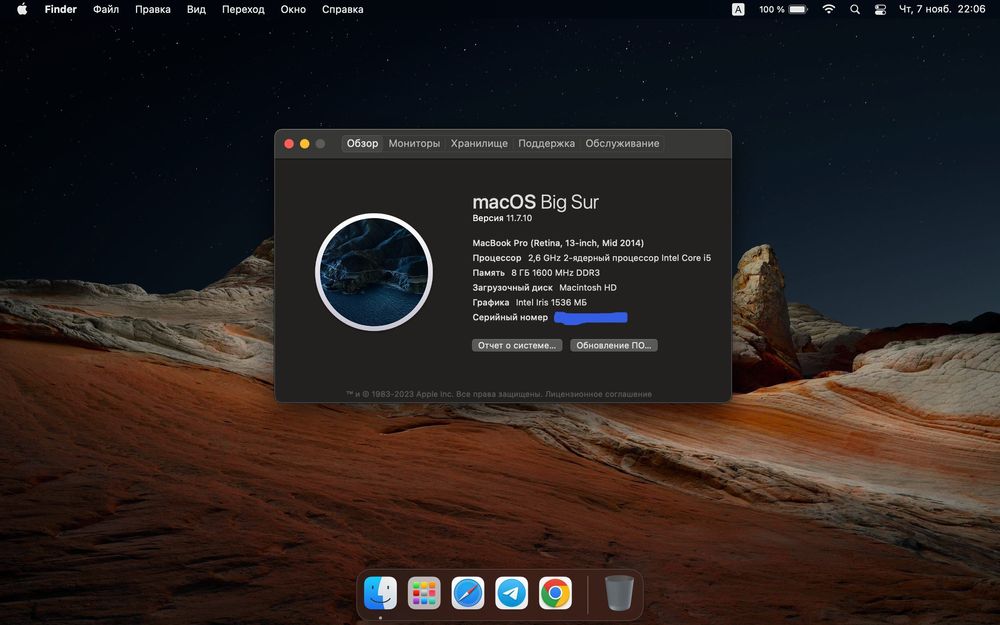Open the Finder menu in menu bar
The image size is (1000, 625).
[x=61, y=9]
